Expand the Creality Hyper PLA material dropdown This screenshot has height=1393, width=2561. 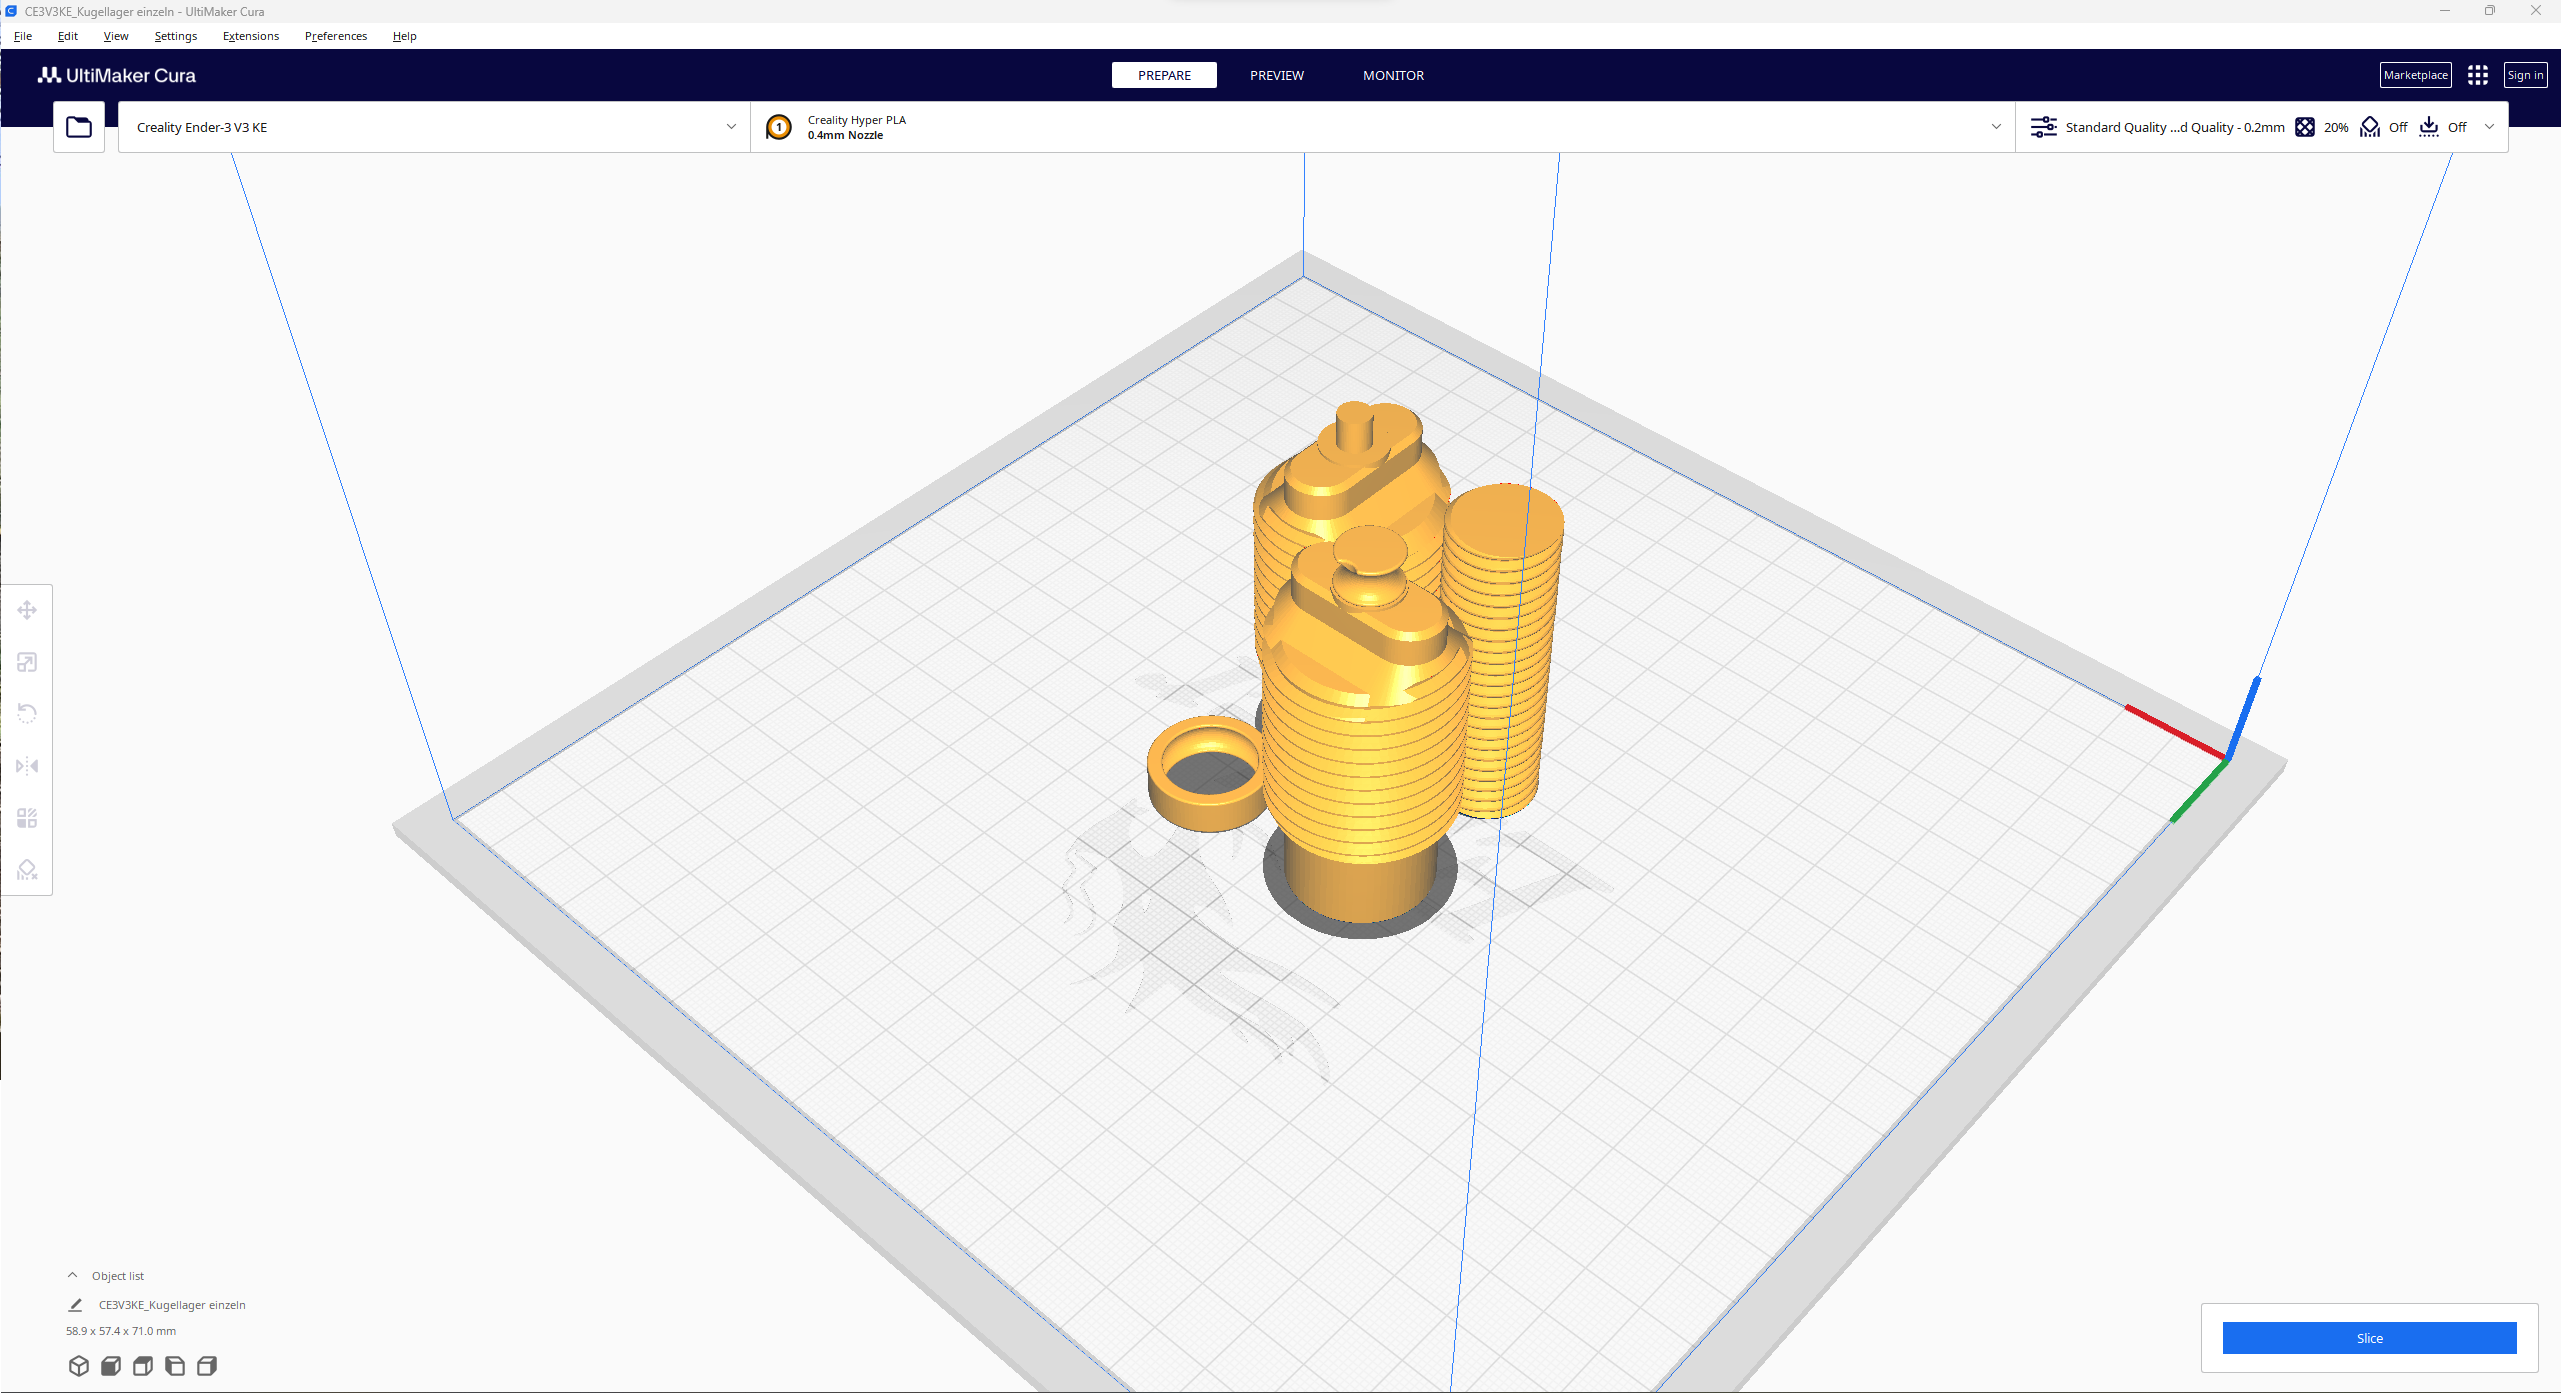click(1383, 127)
